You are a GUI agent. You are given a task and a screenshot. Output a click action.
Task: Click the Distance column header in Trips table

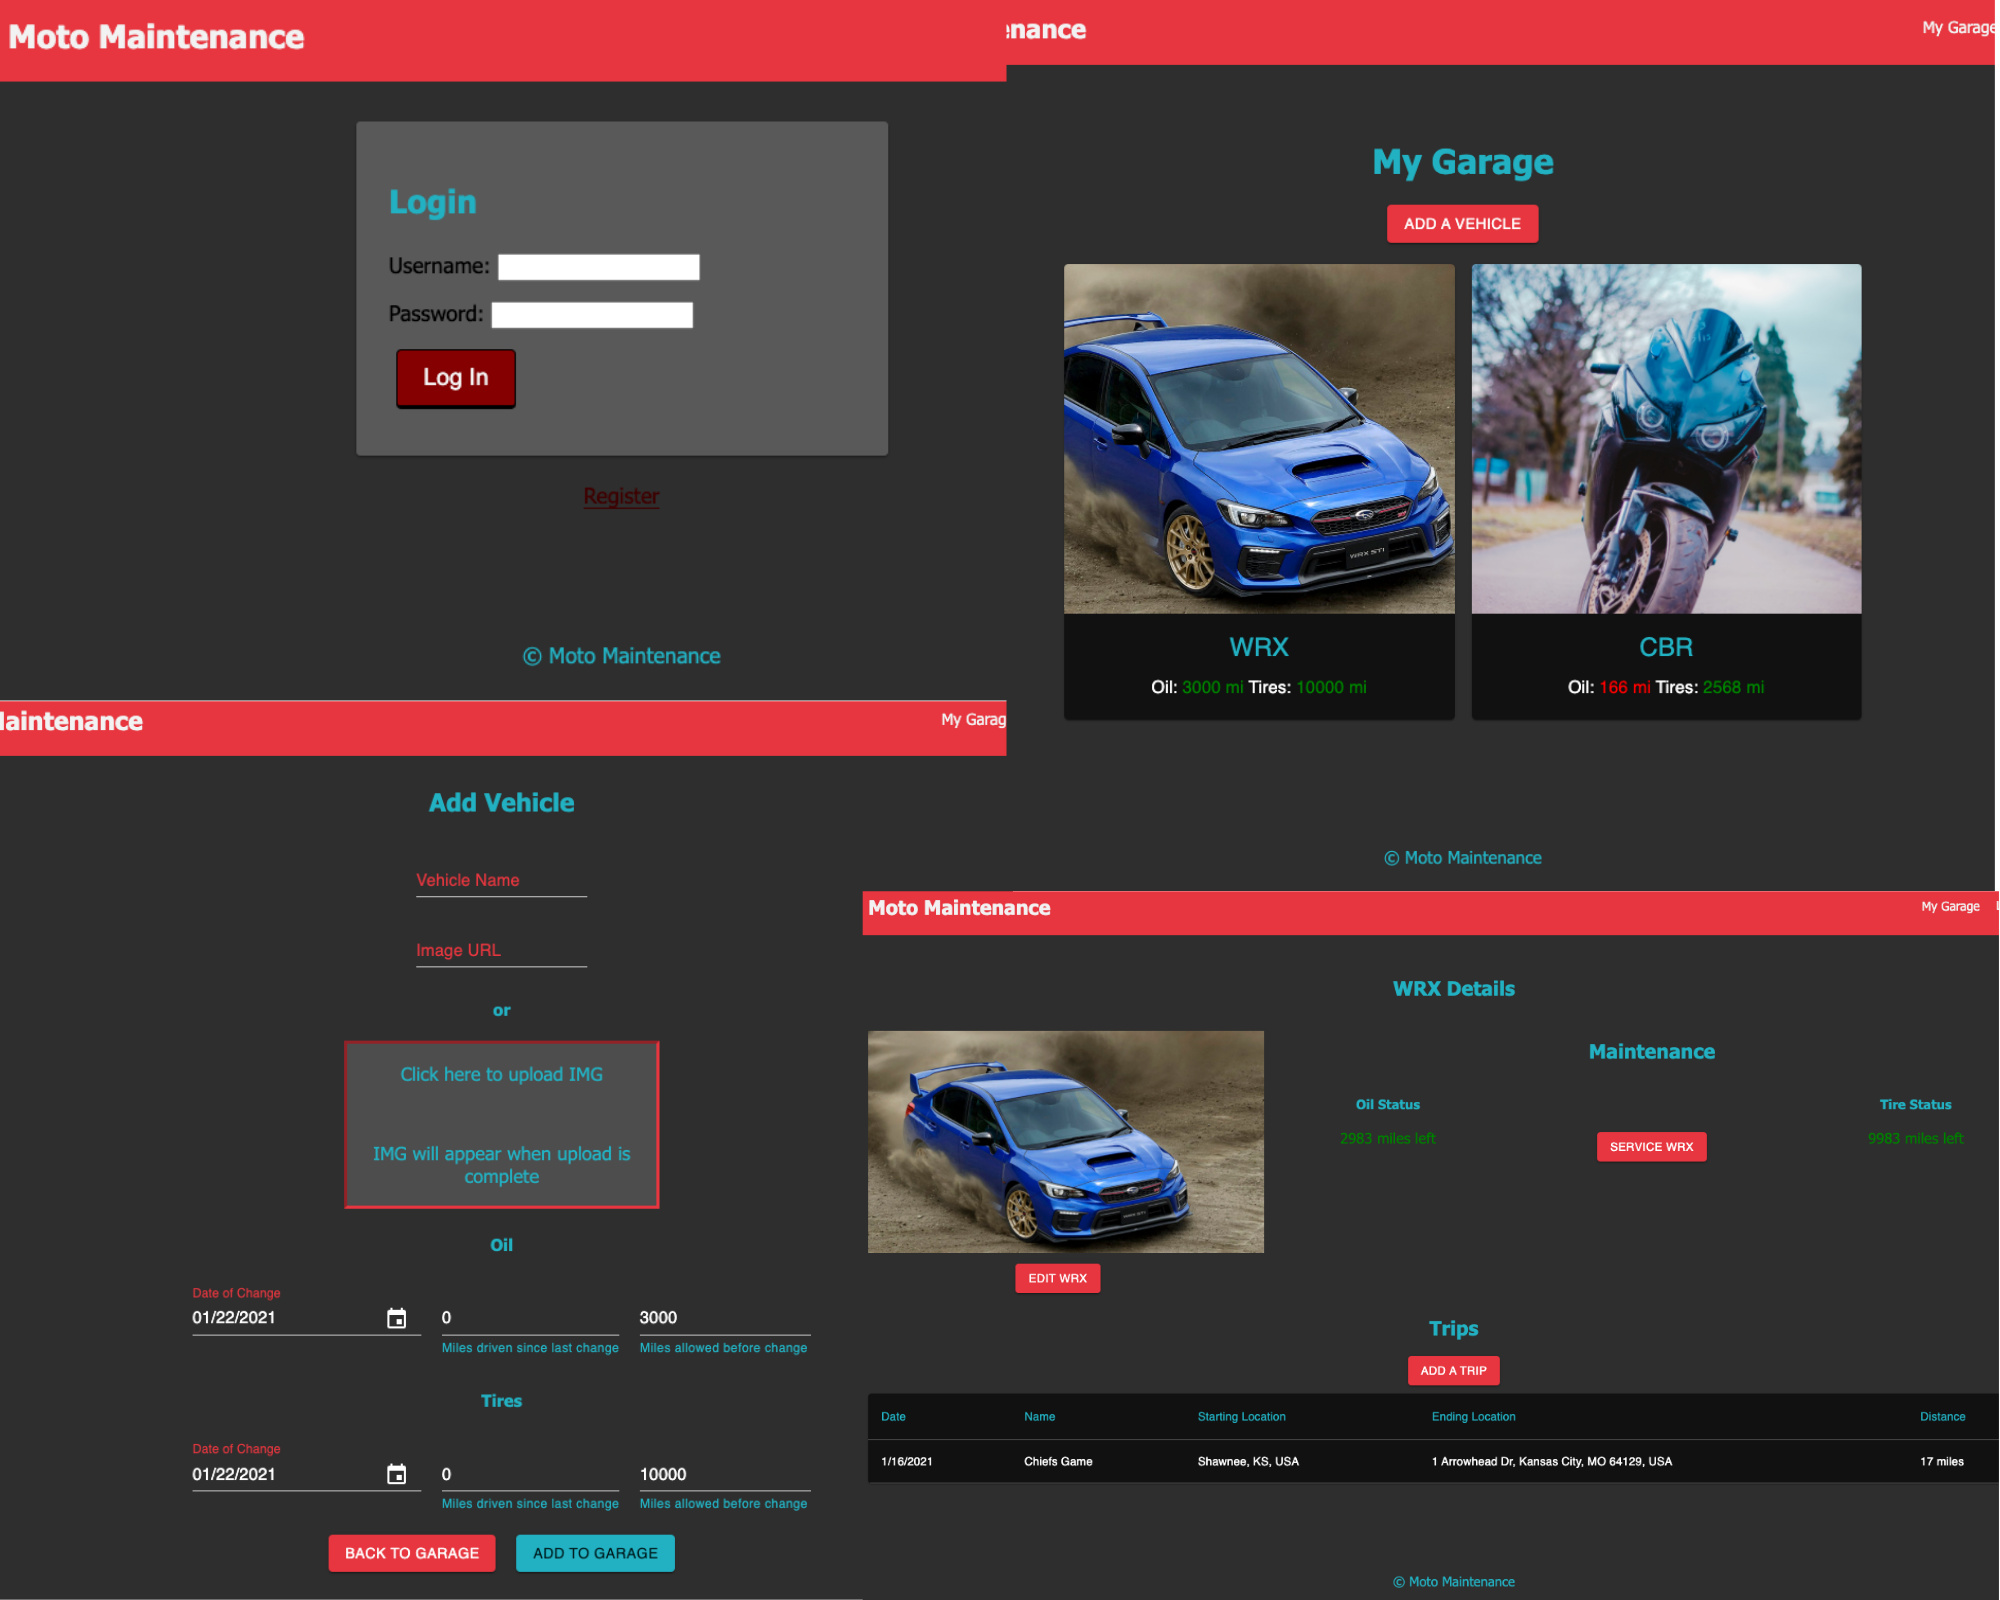click(1942, 1417)
